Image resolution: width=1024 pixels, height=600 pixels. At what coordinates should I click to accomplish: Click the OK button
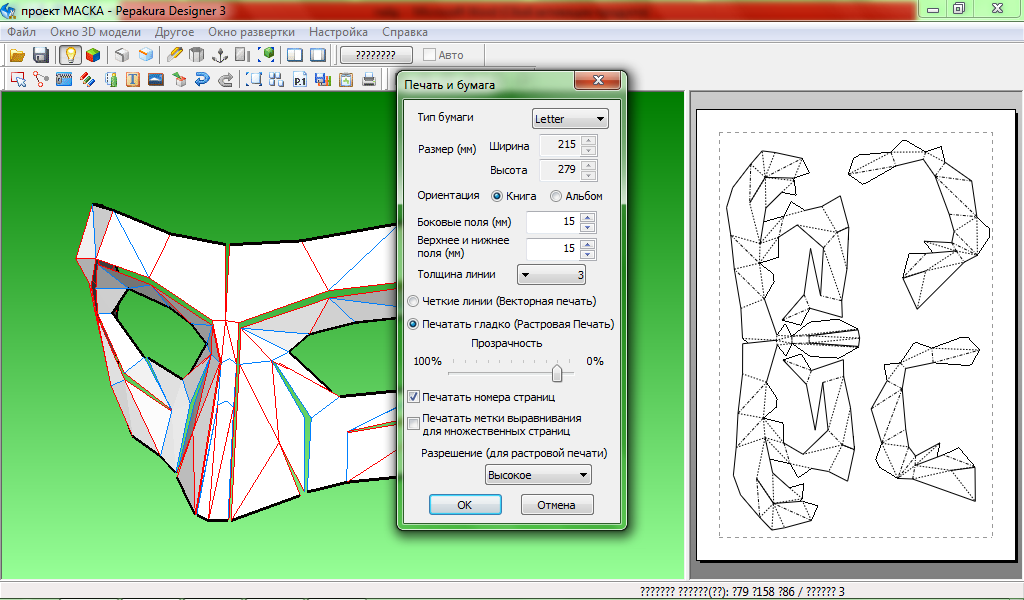point(465,505)
